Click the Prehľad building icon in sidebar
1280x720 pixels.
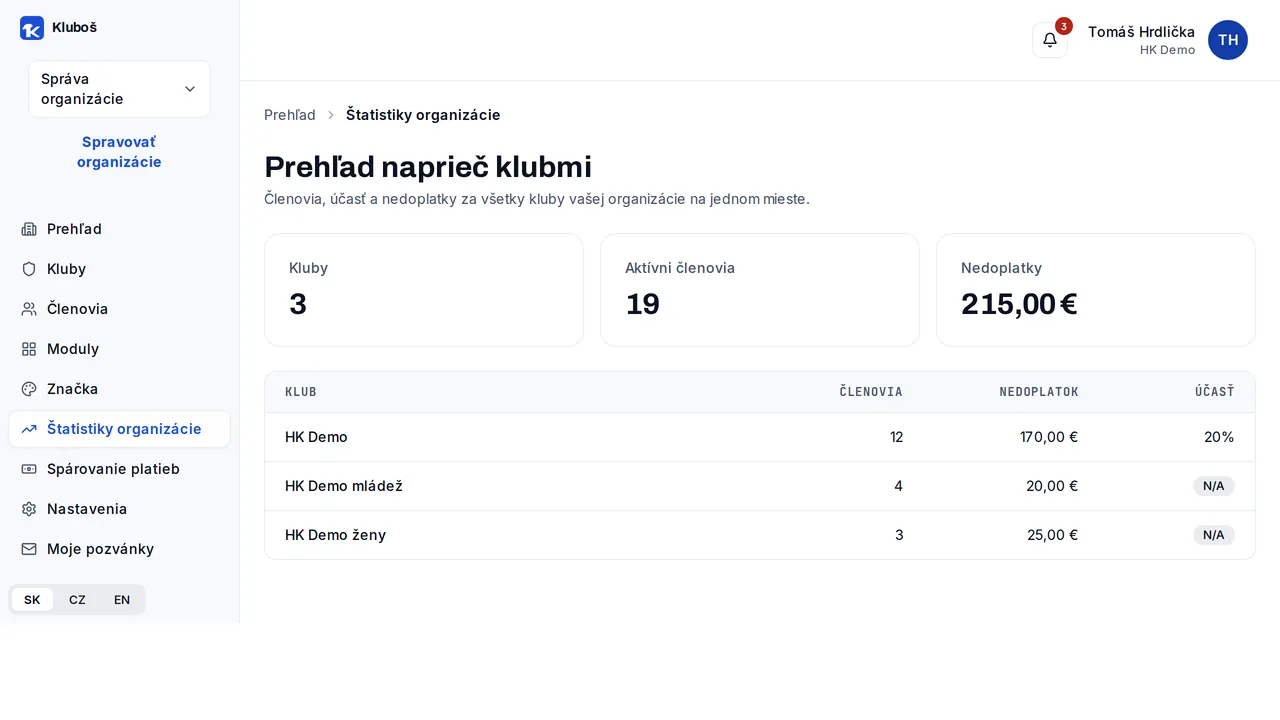click(29, 229)
